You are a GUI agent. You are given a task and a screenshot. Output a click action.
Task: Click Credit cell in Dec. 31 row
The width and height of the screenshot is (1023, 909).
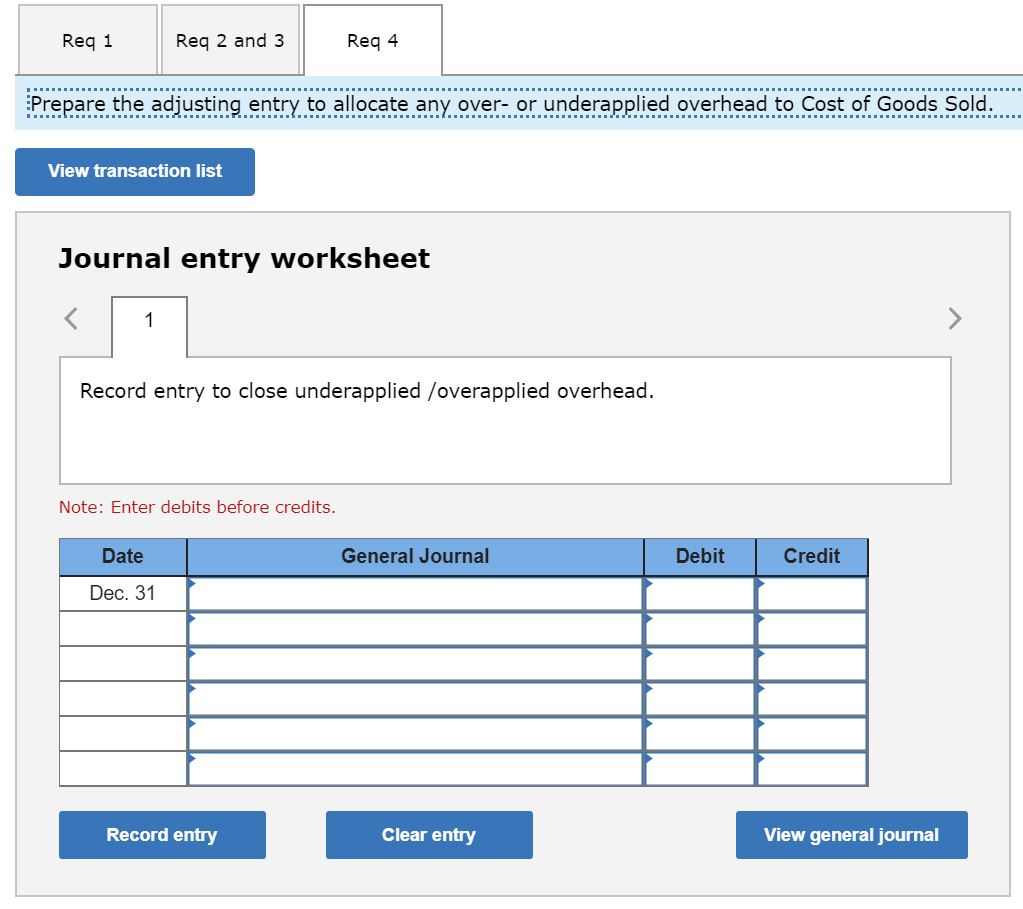tap(812, 594)
